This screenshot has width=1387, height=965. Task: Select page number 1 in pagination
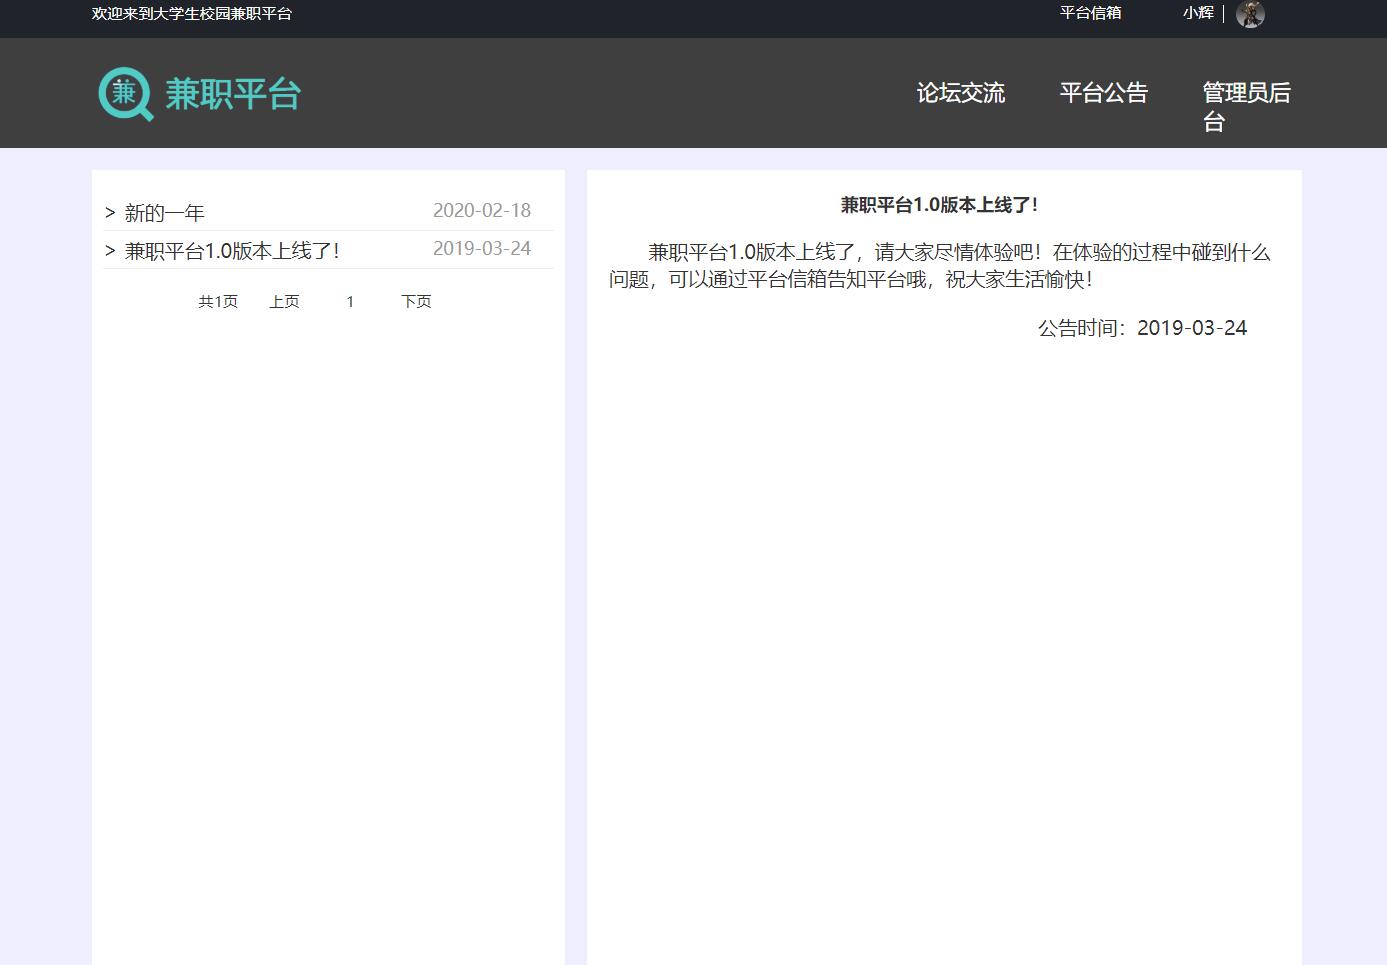click(x=350, y=301)
